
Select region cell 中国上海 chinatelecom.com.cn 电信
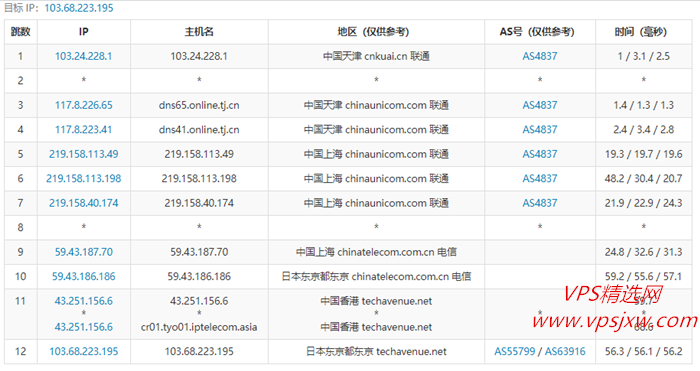pos(376,252)
